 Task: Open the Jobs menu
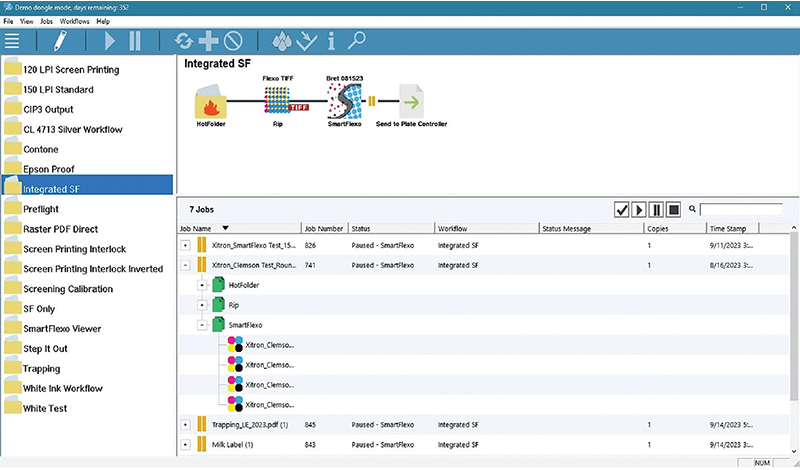coord(46,21)
